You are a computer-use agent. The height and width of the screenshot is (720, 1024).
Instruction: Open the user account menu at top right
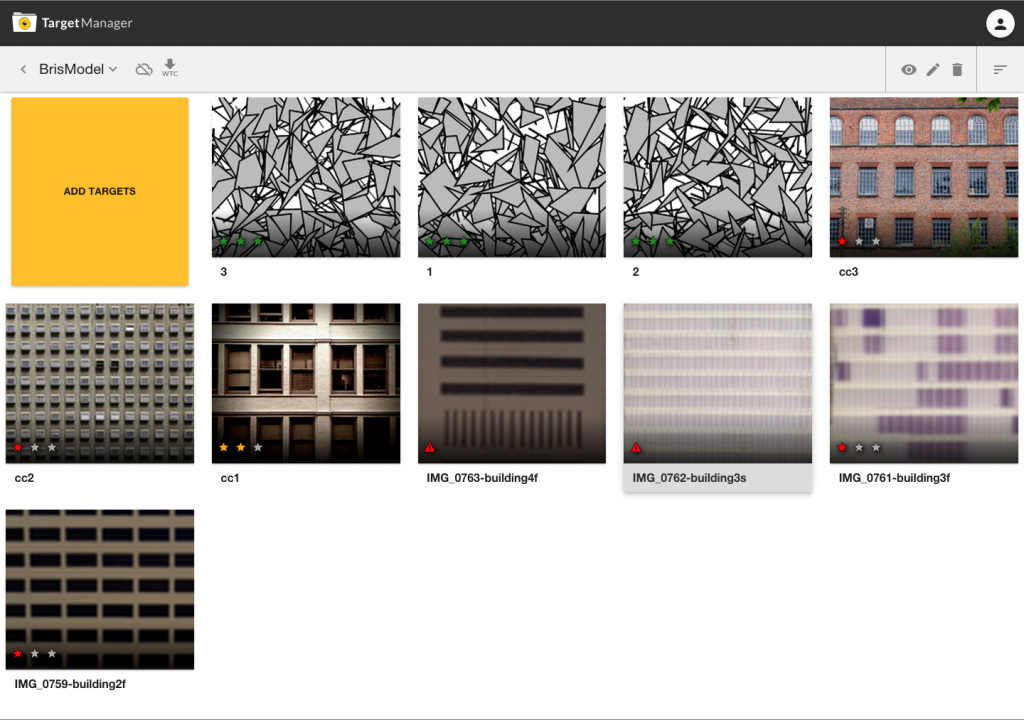click(1001, 23)
